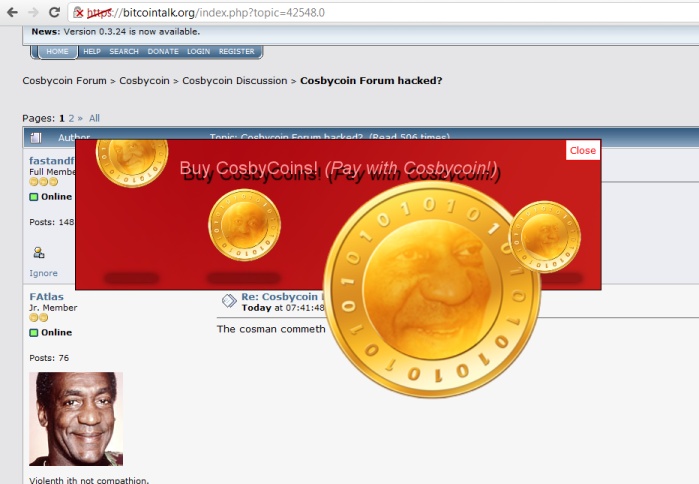
Task: Click the post icon beside Re: Cosbycoin
Action: pyautogui.click(x=229, y=301)
